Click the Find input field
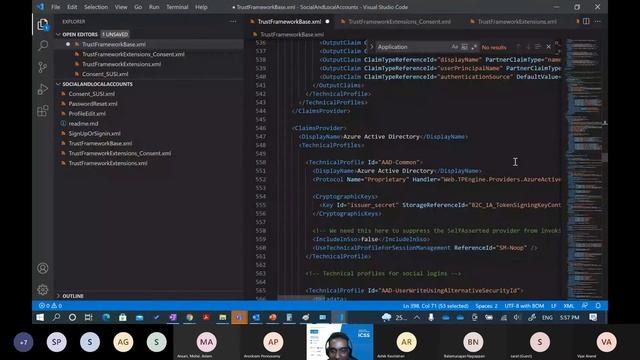The image size is (640, 360). click(x=412, y=47)
